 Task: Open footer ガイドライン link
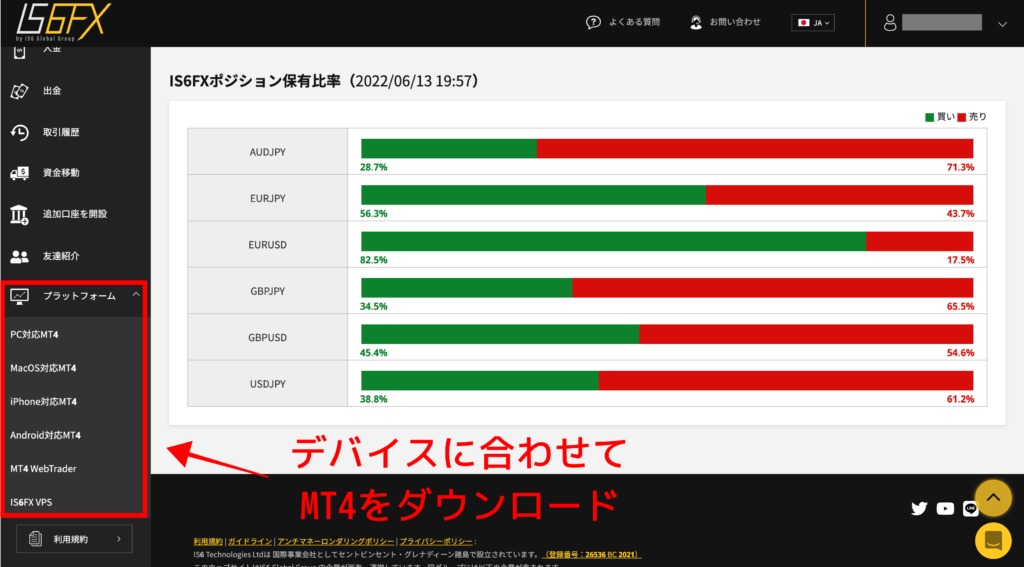[x=250, y=542]
